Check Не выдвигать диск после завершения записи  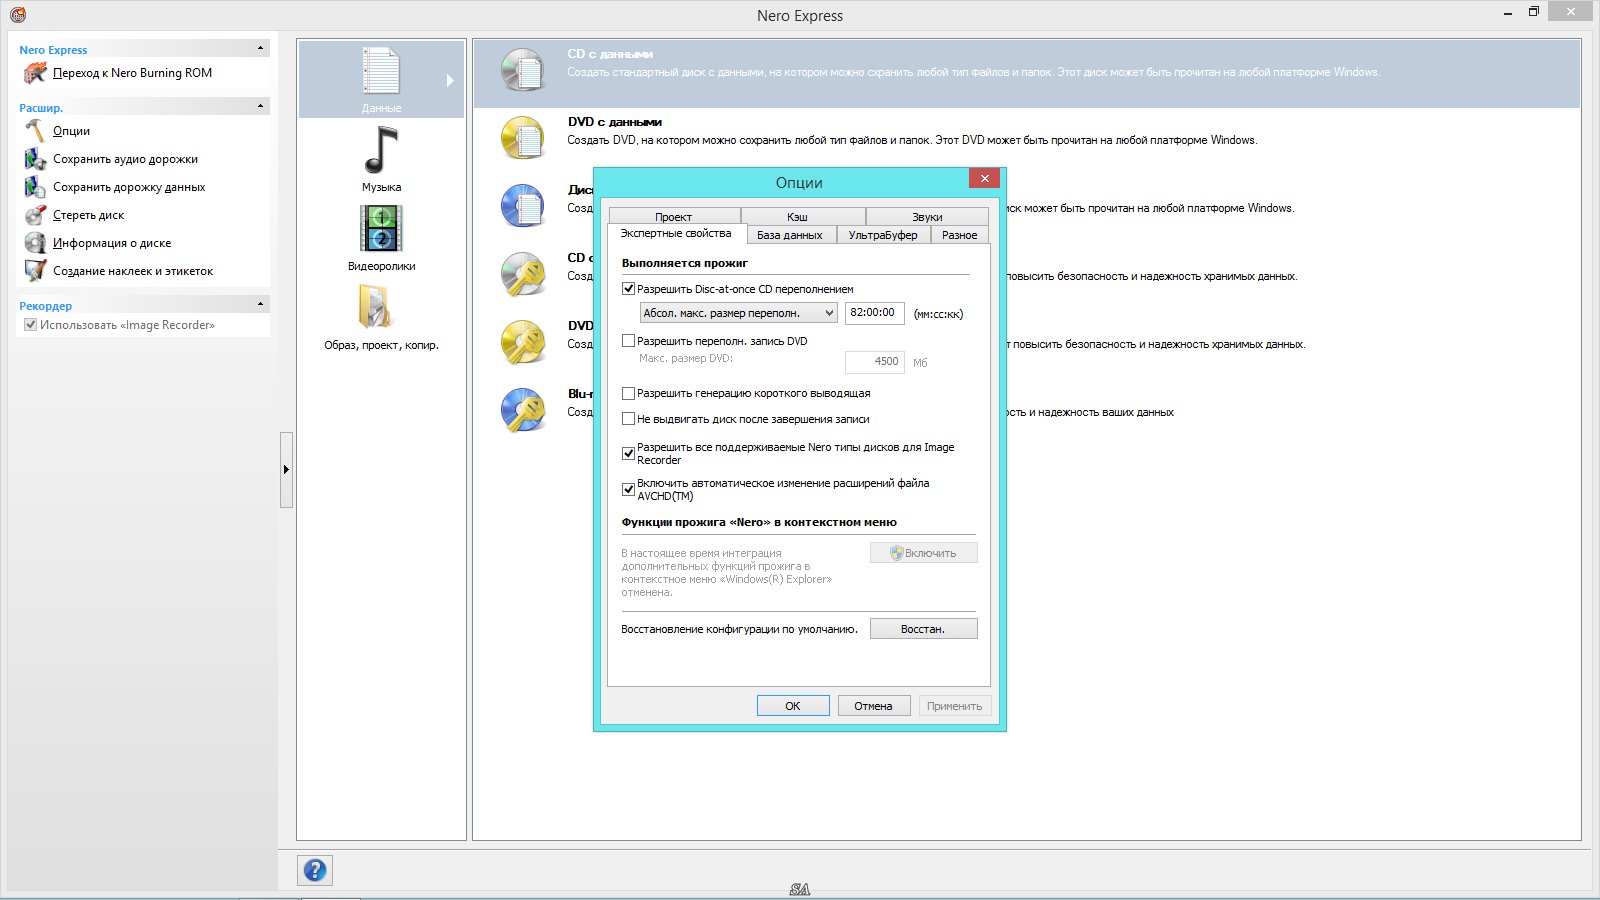[629, 419]
